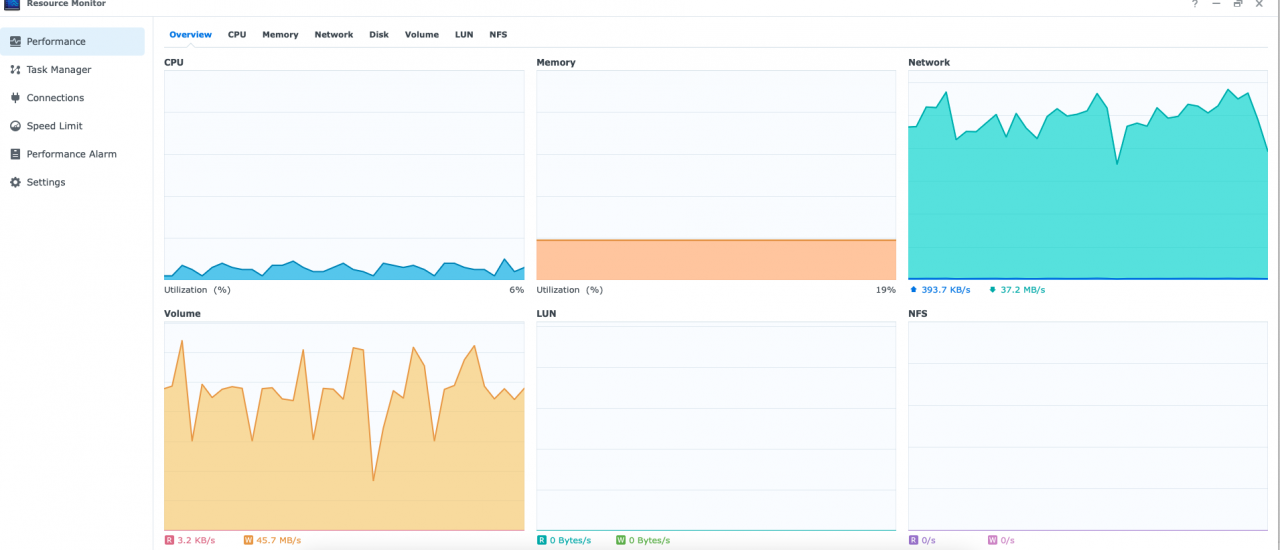
Task: Select the Network tab
Action: pos(334,35)
